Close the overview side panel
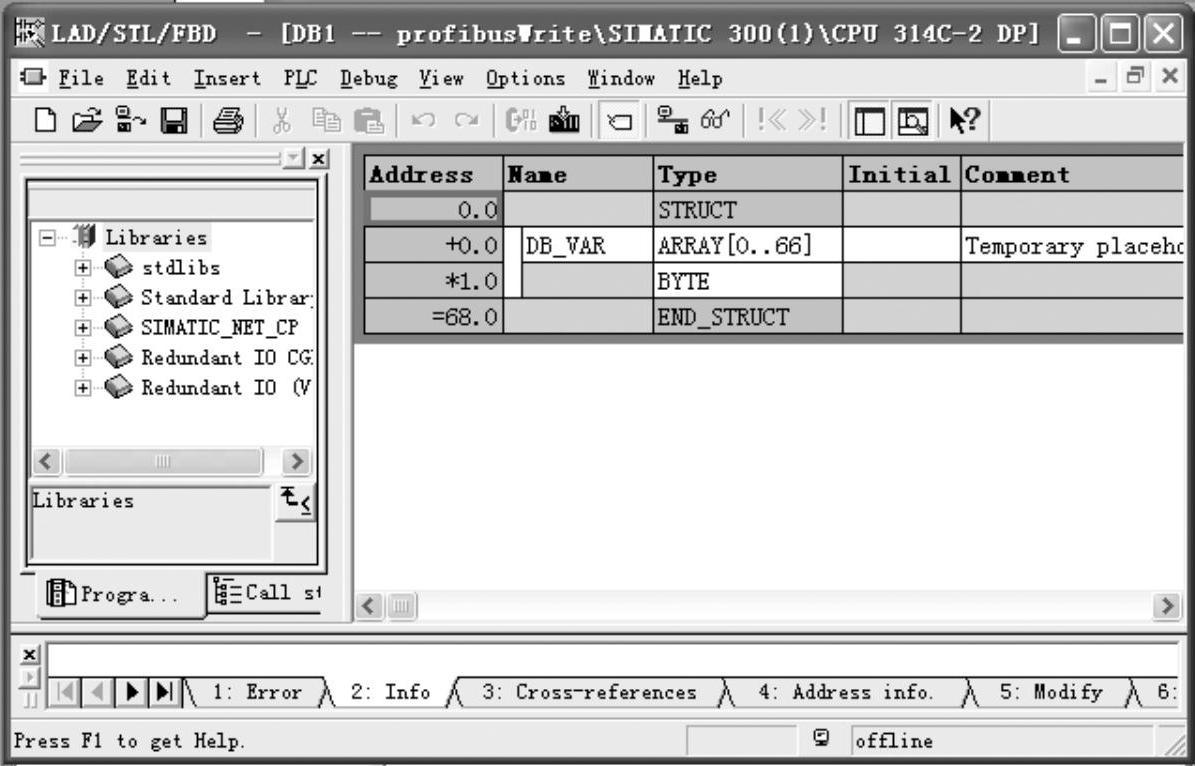 tap(319, 159)
